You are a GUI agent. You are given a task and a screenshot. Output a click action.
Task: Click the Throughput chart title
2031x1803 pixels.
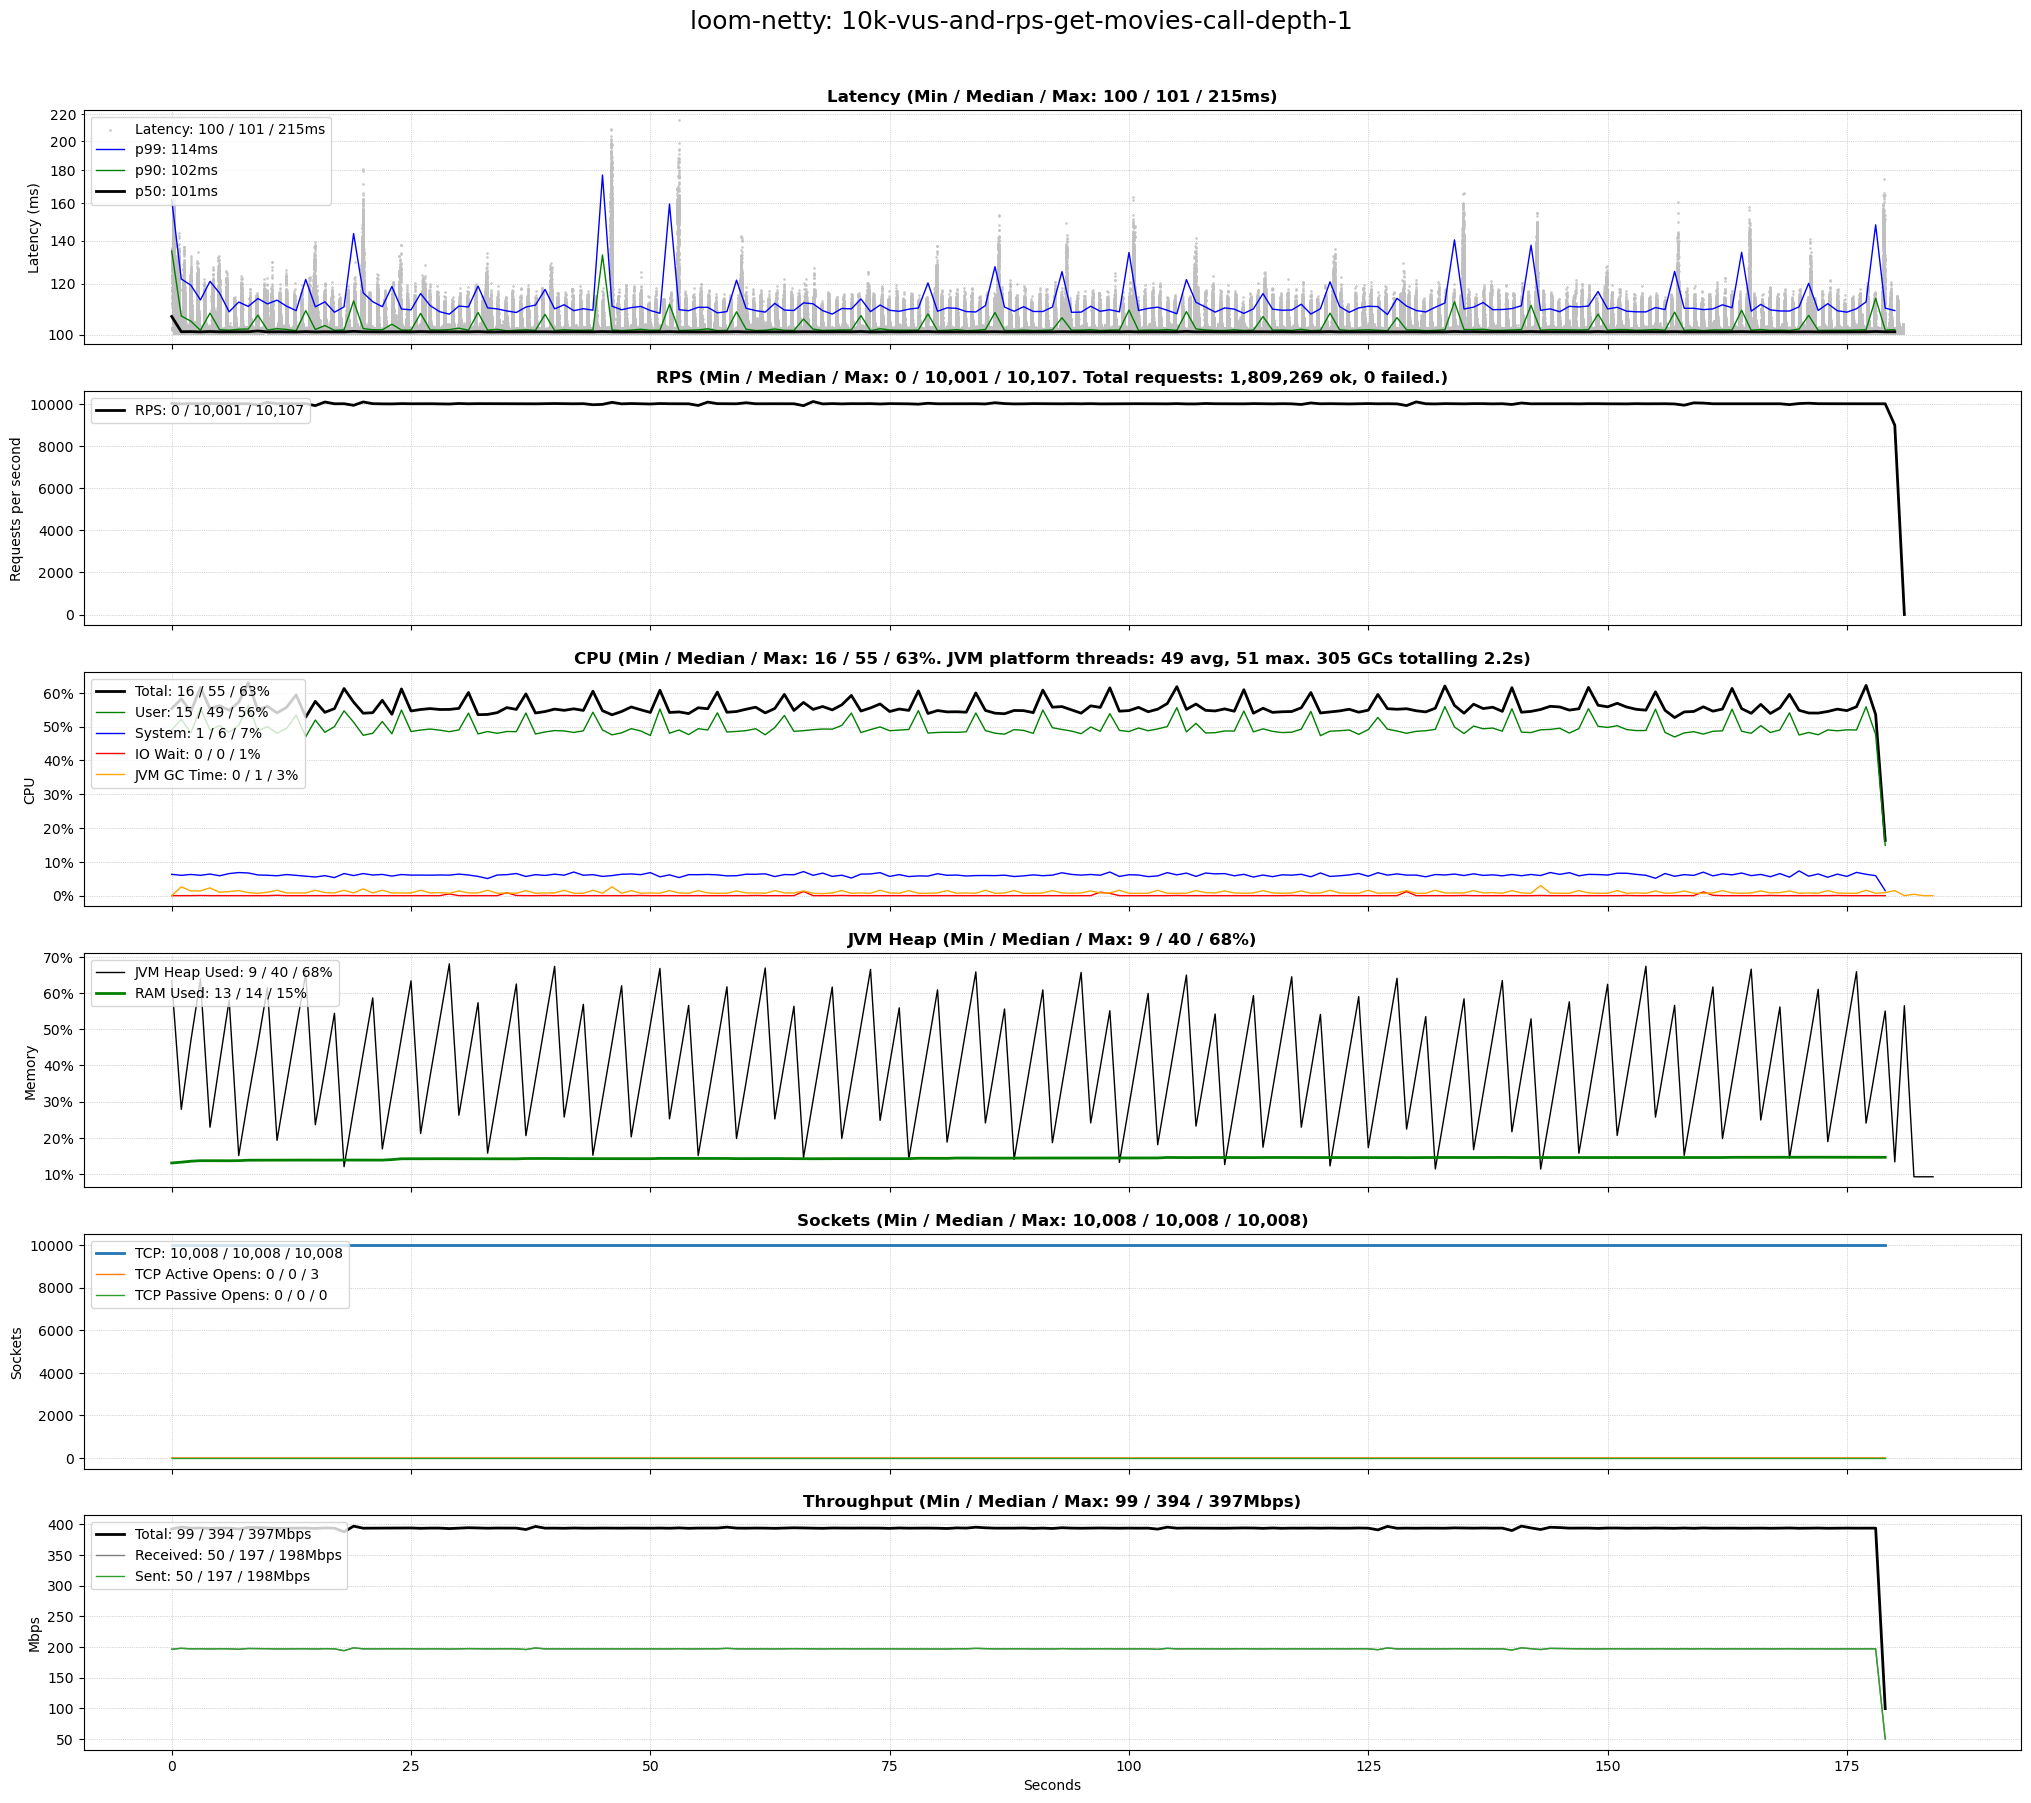point(1051,1502)
